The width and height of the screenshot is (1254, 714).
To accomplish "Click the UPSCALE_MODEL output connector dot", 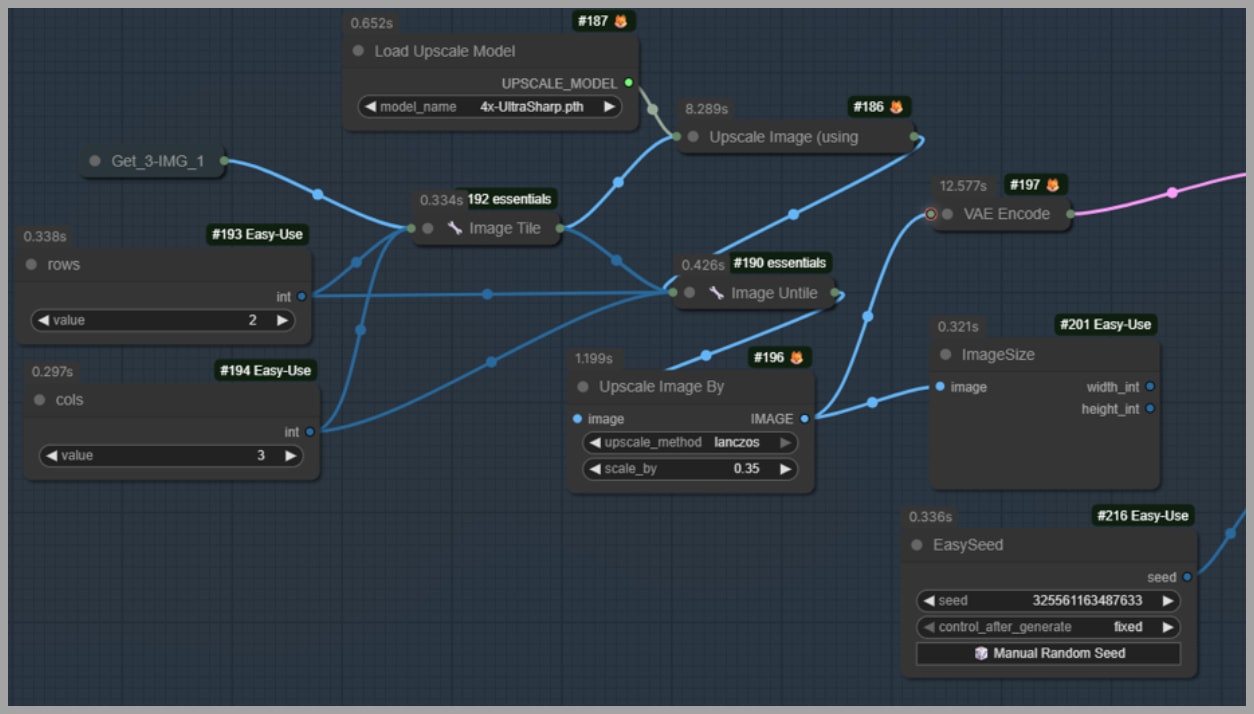I will click(x=628, y=83).
